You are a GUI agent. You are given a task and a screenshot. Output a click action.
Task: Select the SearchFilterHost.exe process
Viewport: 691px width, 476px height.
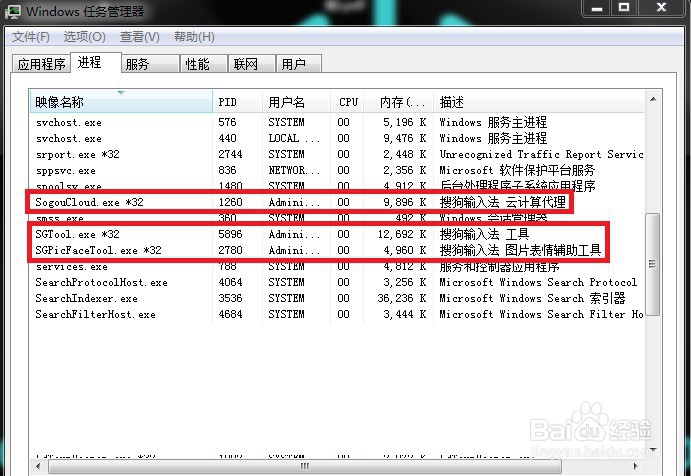click(337, 314)
